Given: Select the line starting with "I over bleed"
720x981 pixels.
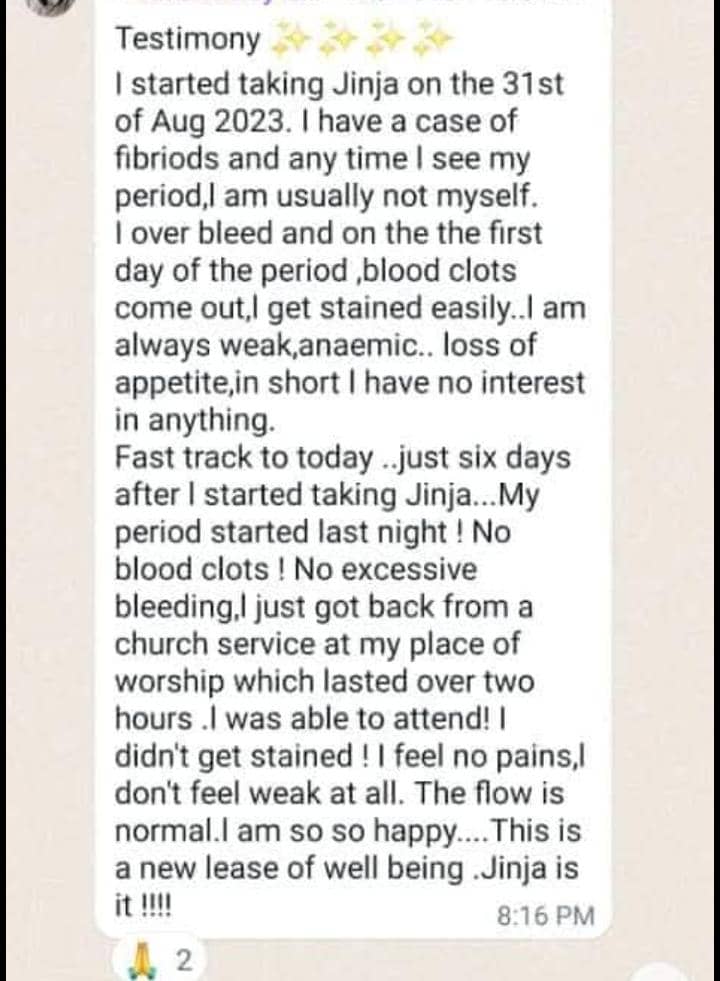Looking at the screenshot, I should pyautogui.click(x=329, y=233).
